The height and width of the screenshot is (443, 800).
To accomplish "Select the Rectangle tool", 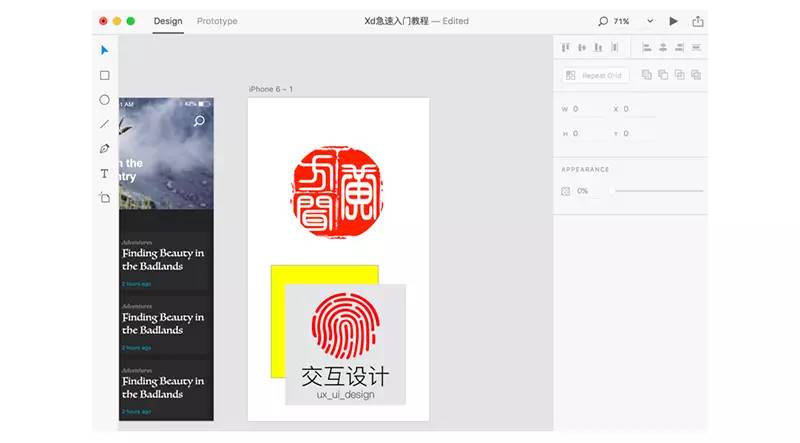I will 104,75.
